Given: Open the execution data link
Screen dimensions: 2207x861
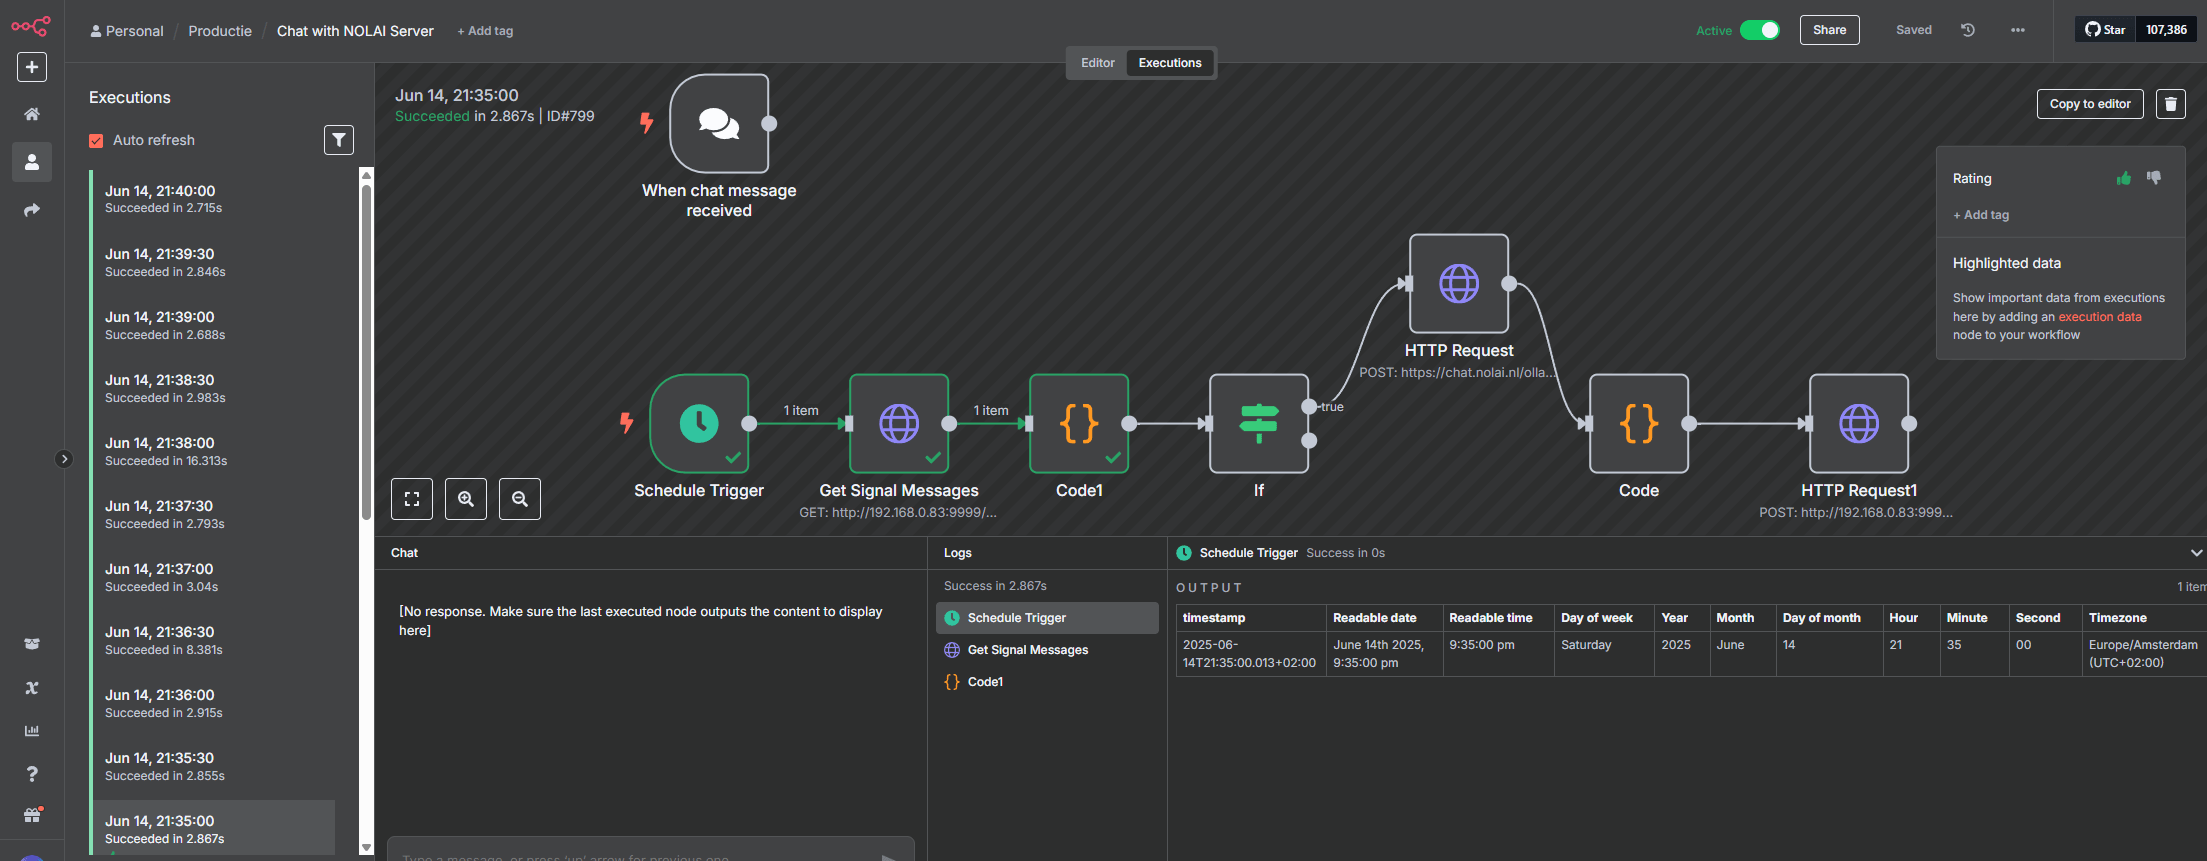Looking at the screenshot, I should coord(2100,317).
